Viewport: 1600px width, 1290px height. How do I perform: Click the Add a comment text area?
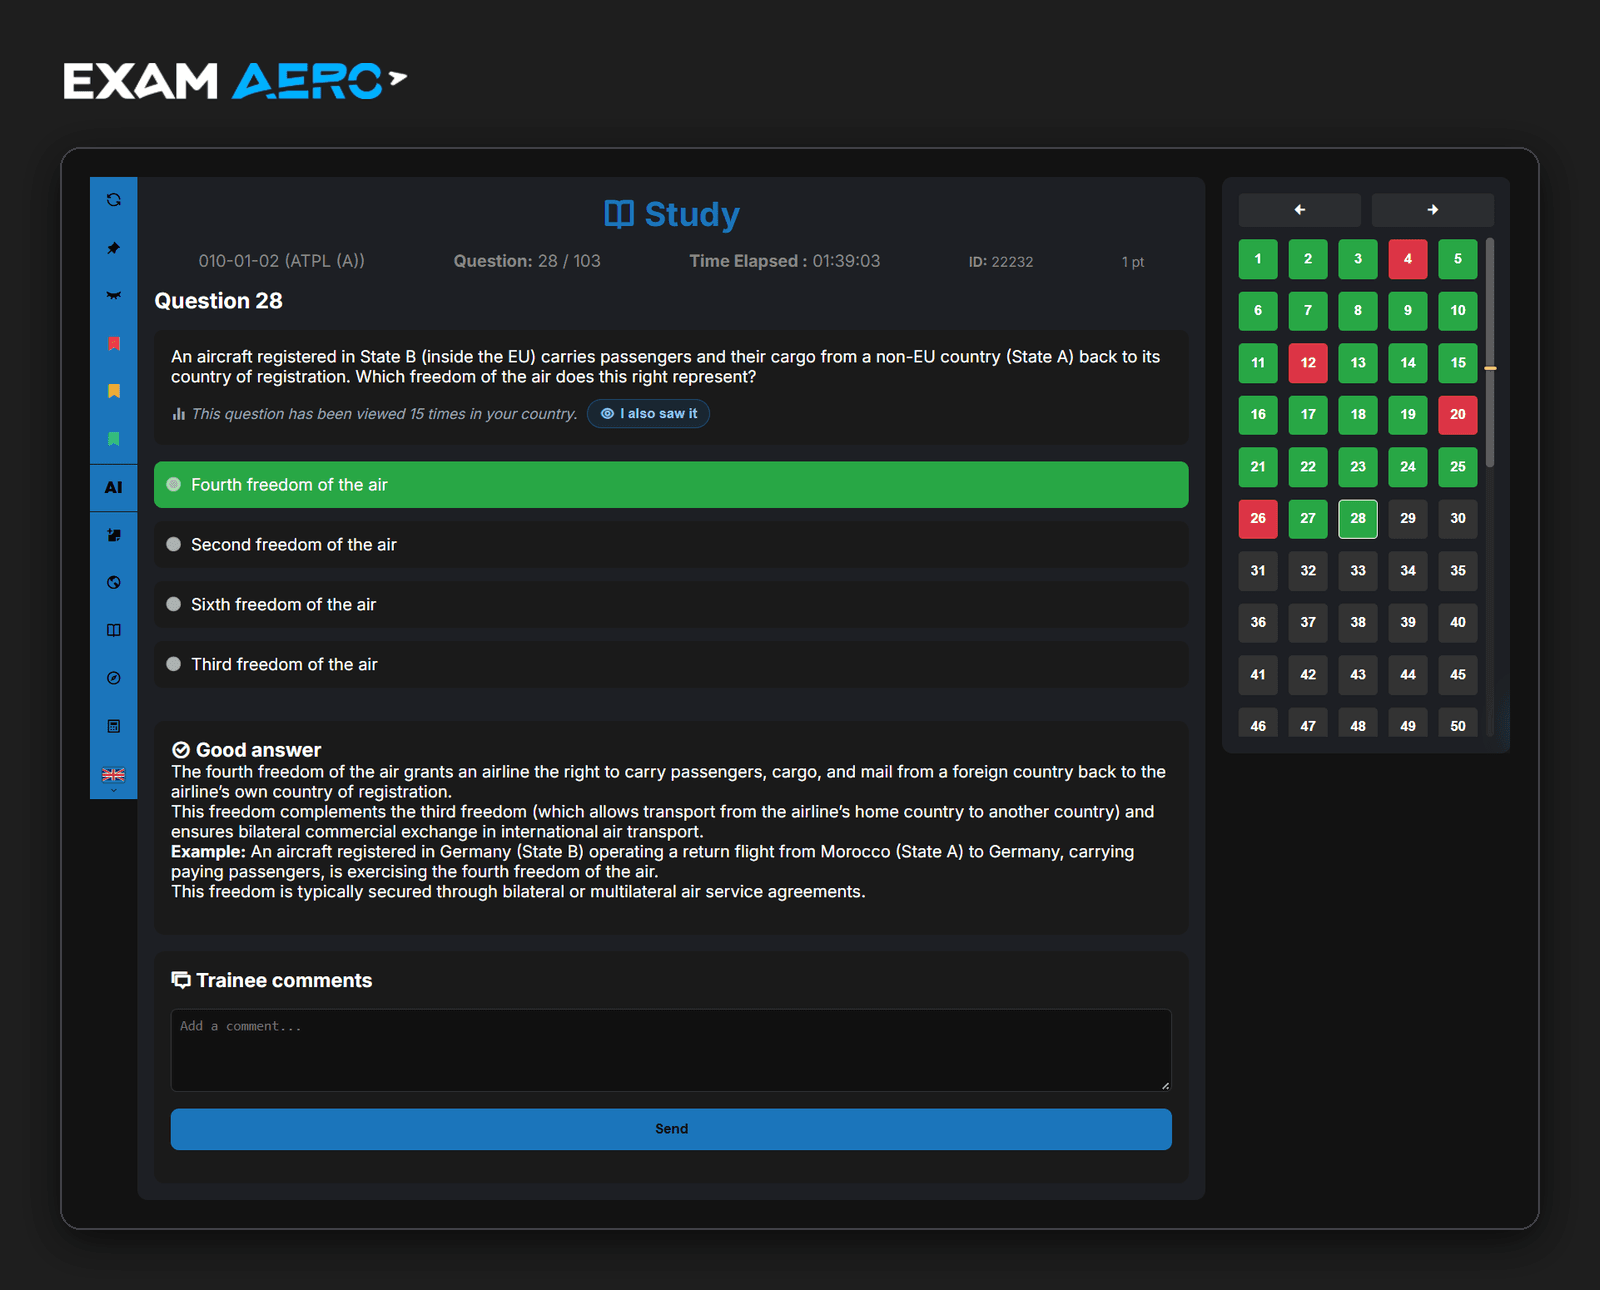click(x=671, y=1050)
